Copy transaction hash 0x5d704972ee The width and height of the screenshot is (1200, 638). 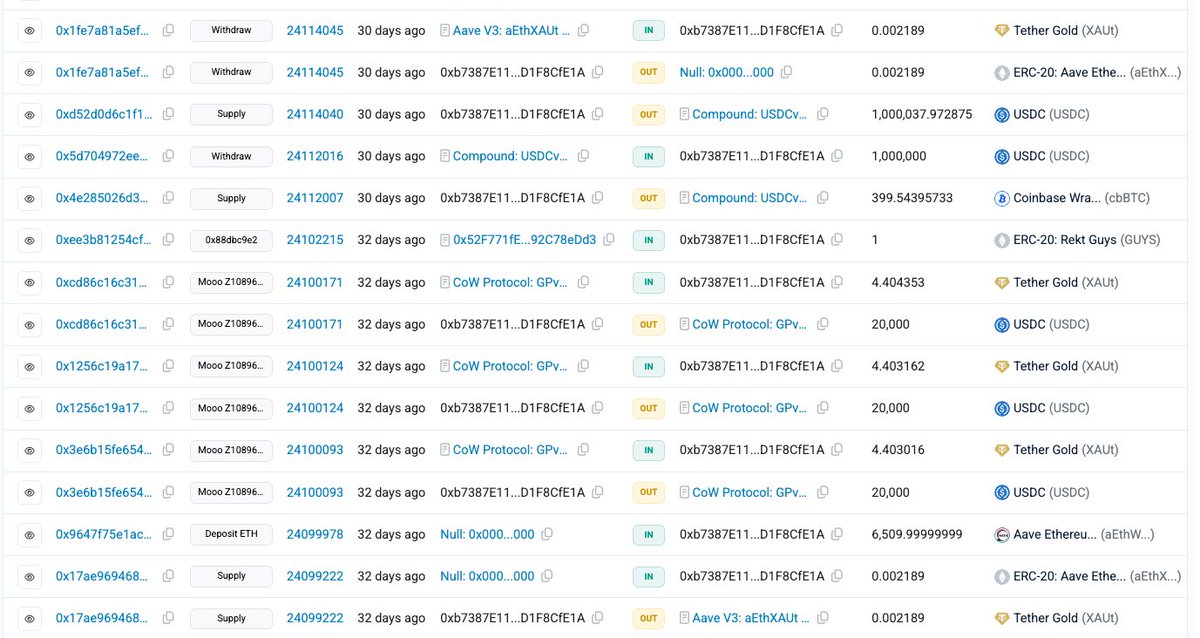[168, 157]
